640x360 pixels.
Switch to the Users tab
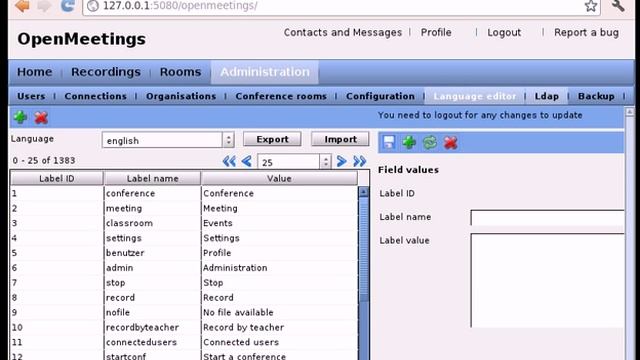click(31, 96)
